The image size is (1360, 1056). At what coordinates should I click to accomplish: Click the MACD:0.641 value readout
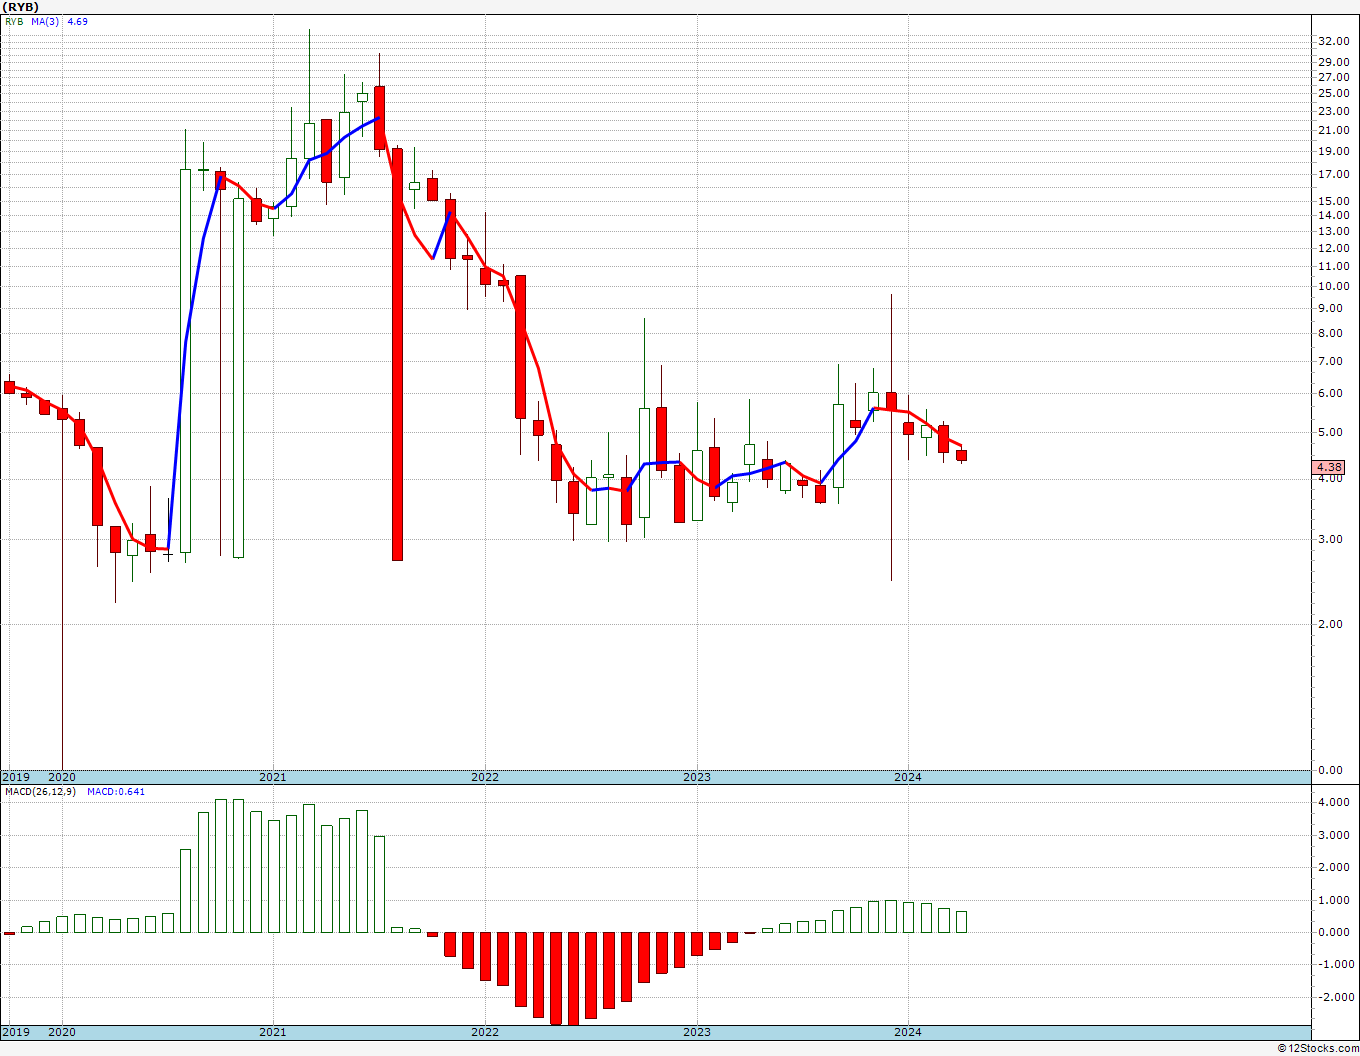(x=116, y=792)
